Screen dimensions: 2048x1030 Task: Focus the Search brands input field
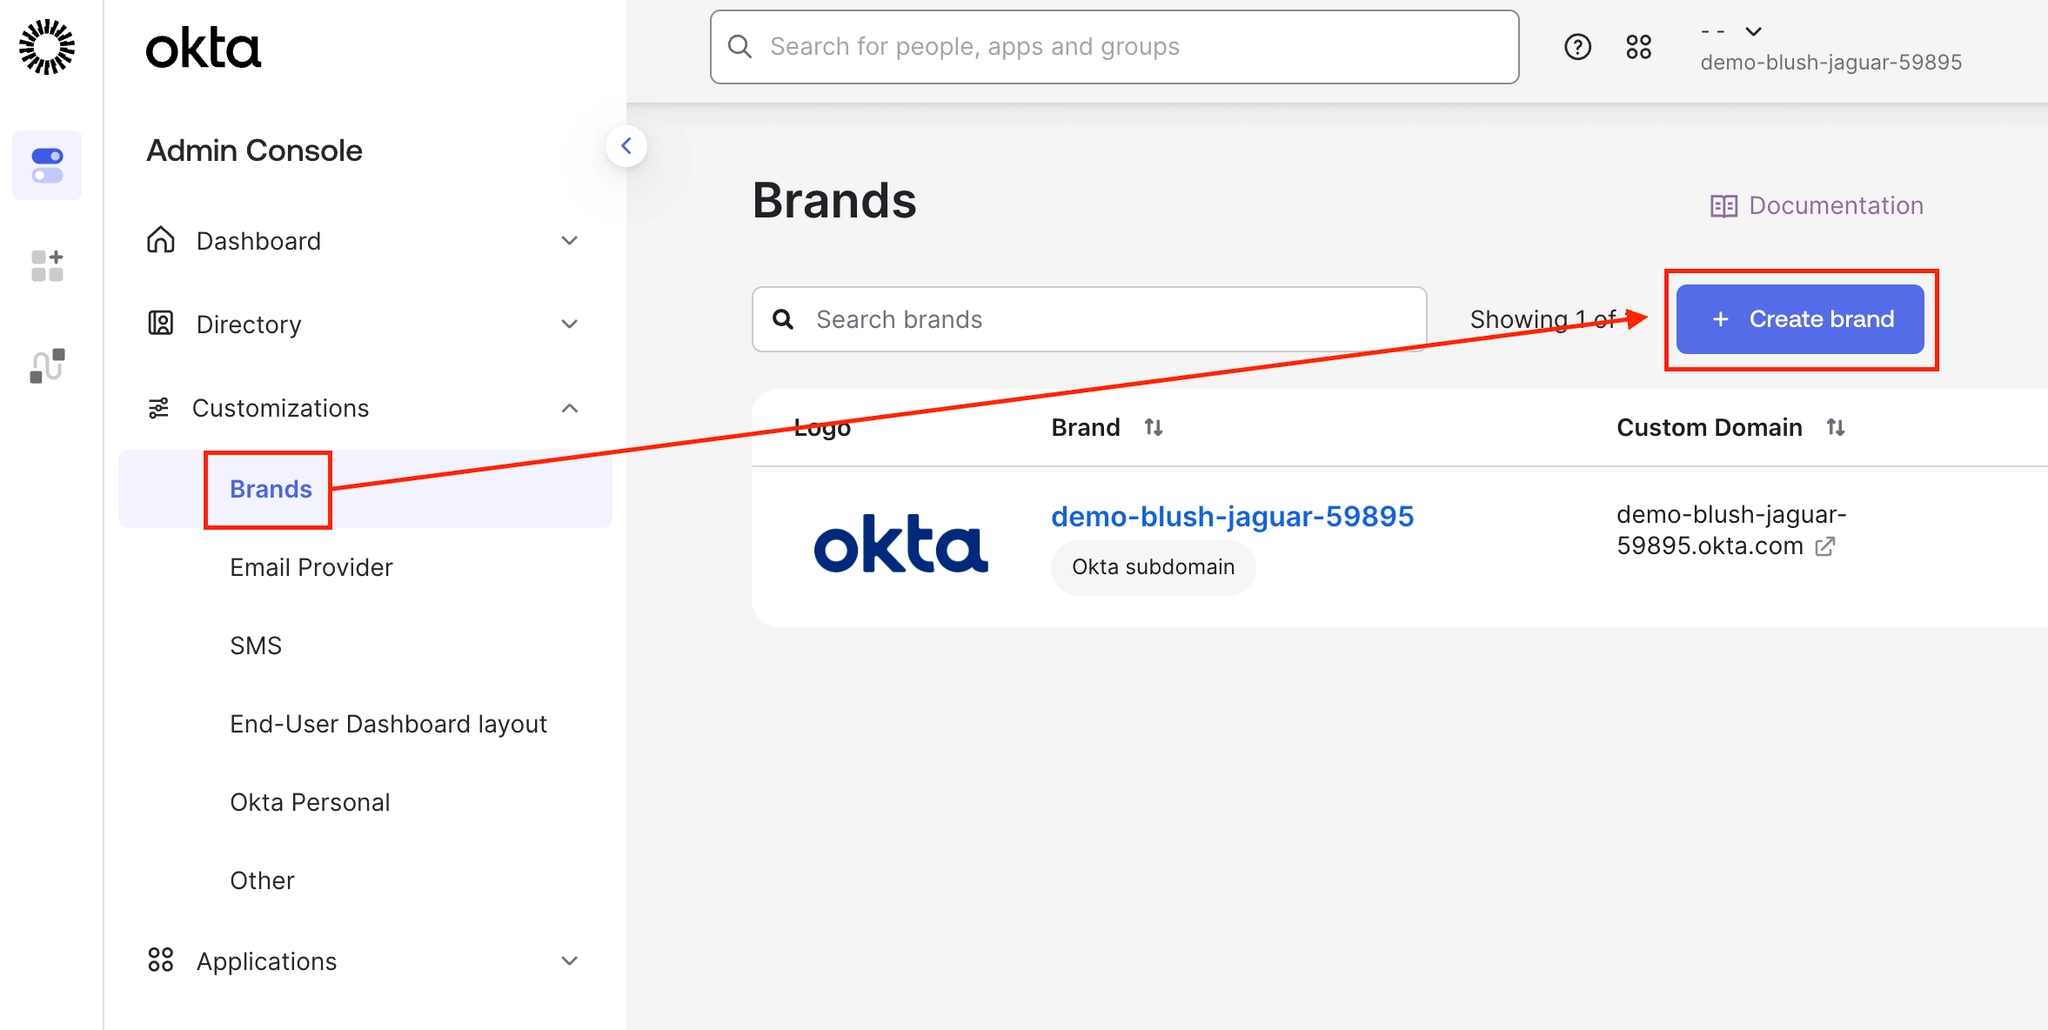coord(1089,319)
